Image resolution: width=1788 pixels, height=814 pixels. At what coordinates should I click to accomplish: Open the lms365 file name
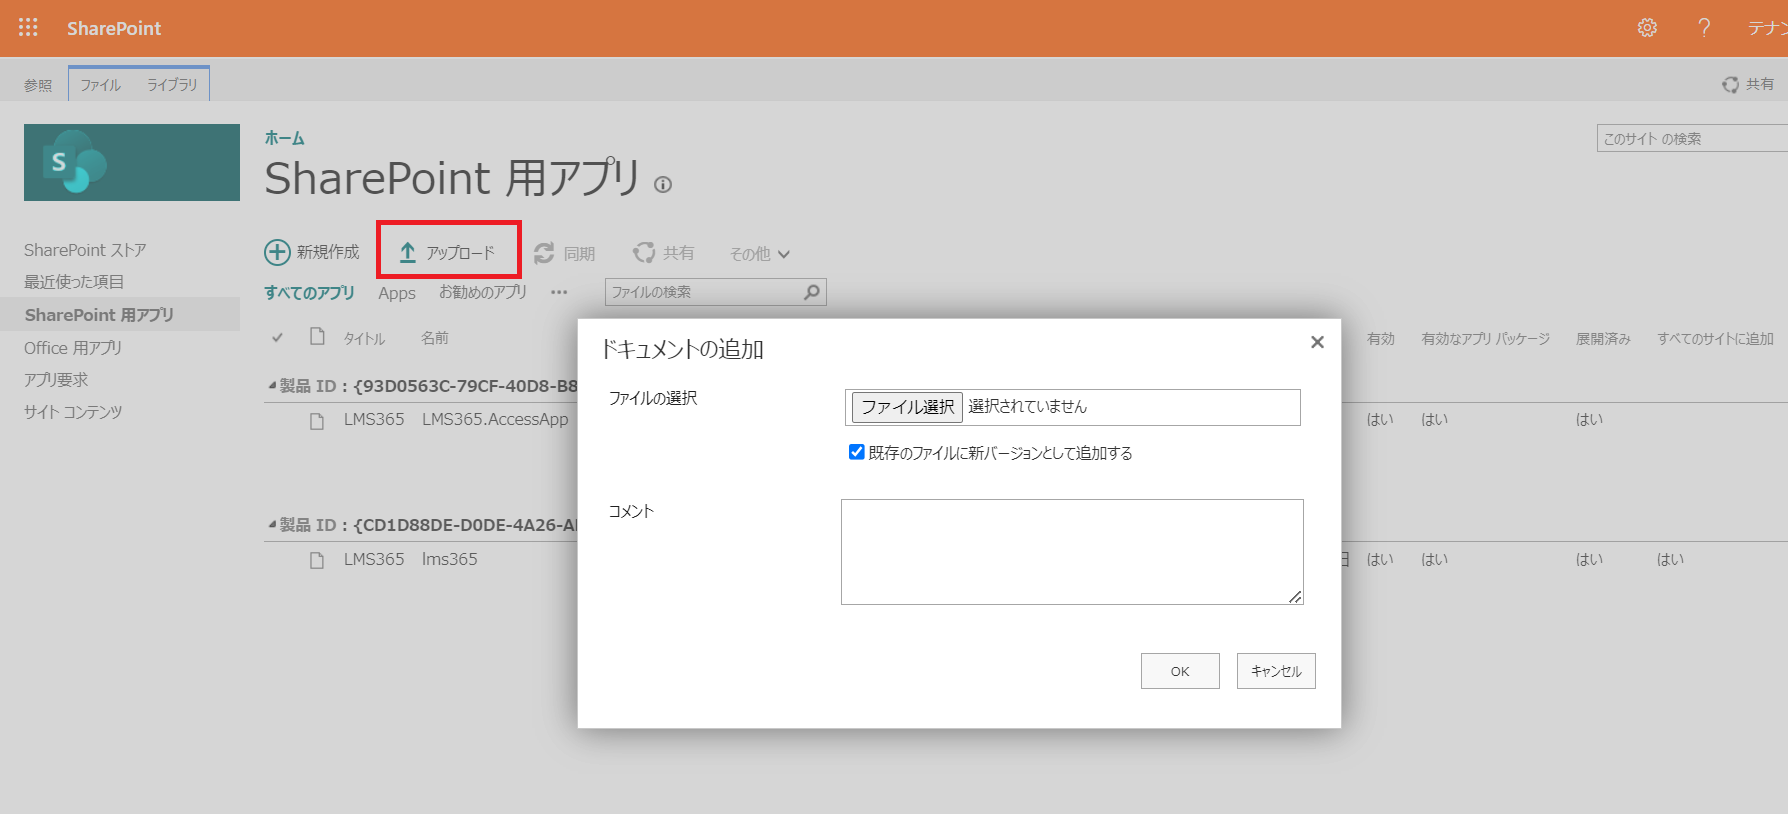(x=450, y=559)
